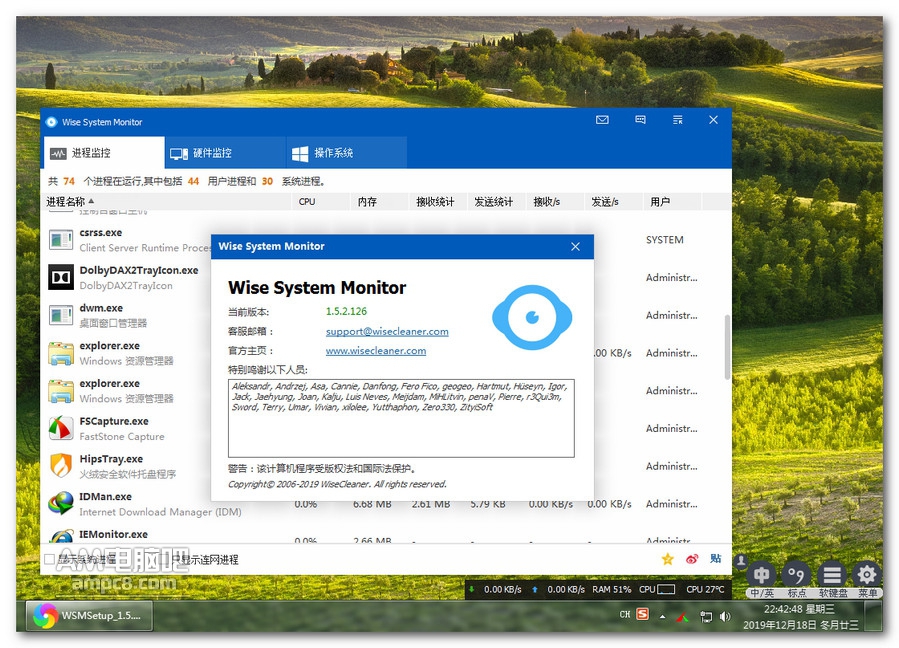Select the dwm.exe process name
899x648 pixels.
pyautogui.click(x=101, y=308)
